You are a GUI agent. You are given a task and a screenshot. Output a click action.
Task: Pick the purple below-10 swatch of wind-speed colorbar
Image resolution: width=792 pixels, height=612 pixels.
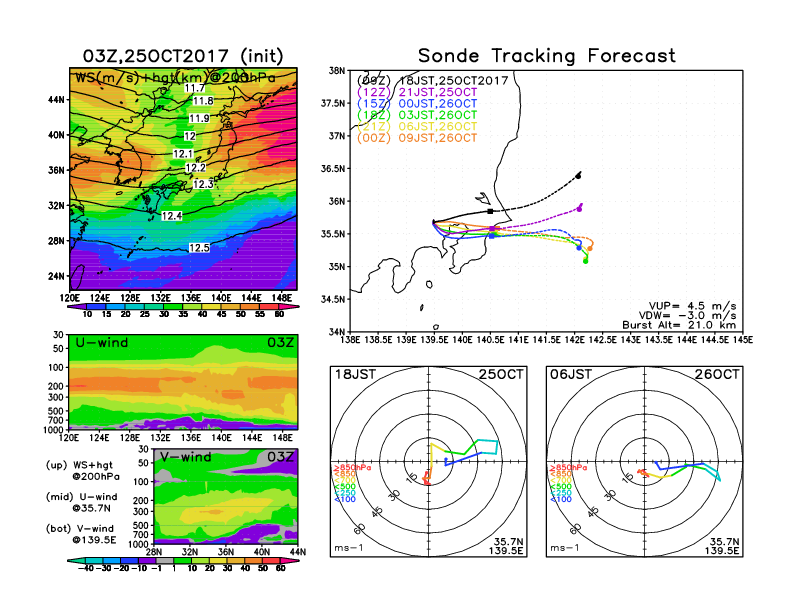coord(77,307)
